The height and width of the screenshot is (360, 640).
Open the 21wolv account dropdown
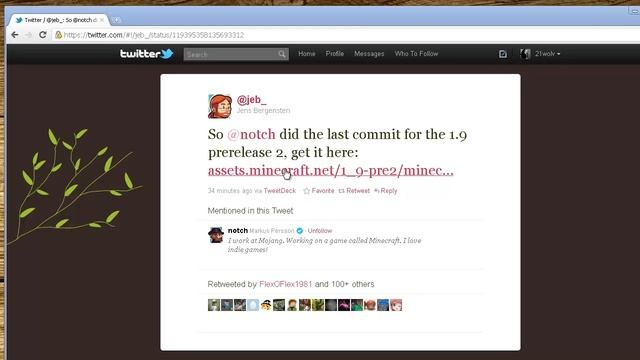[547, 54]
